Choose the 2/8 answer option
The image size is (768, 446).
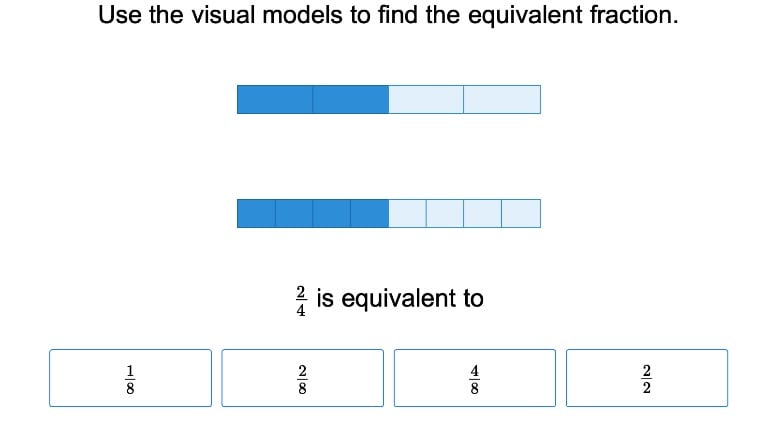(302, 378)
